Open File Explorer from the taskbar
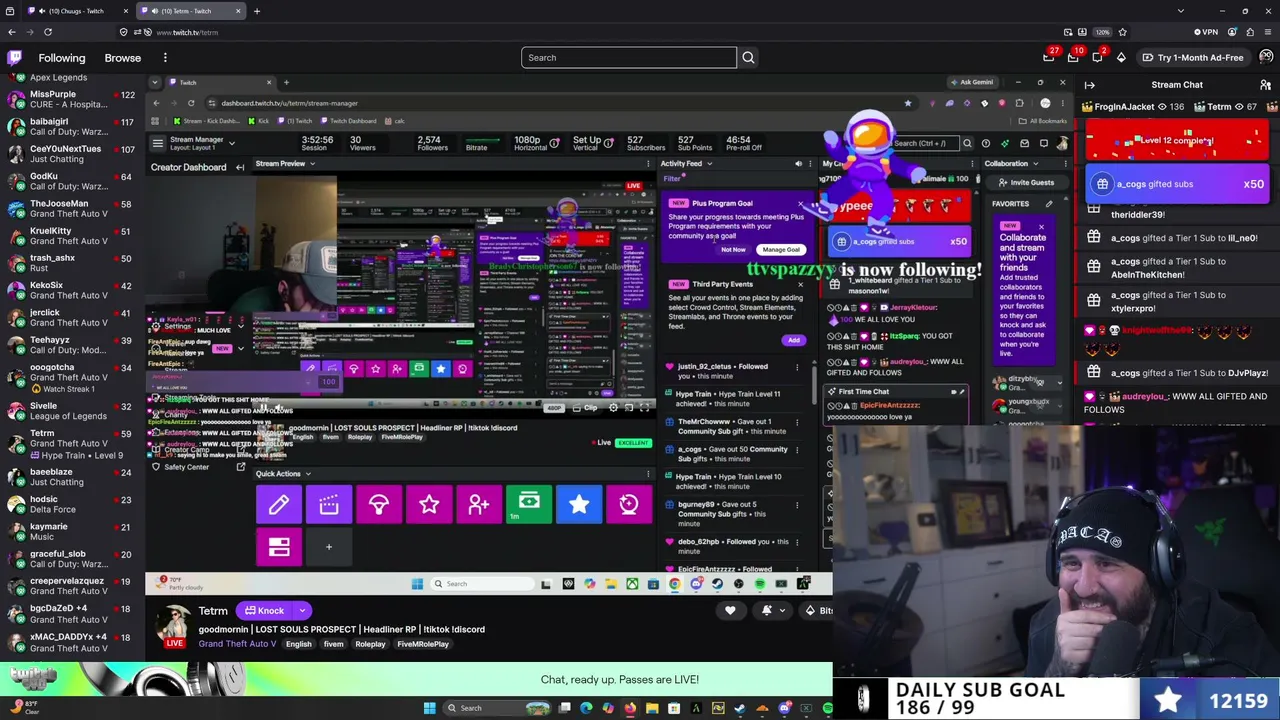Viewport: 1280px width, 720px height. point(652,708)
